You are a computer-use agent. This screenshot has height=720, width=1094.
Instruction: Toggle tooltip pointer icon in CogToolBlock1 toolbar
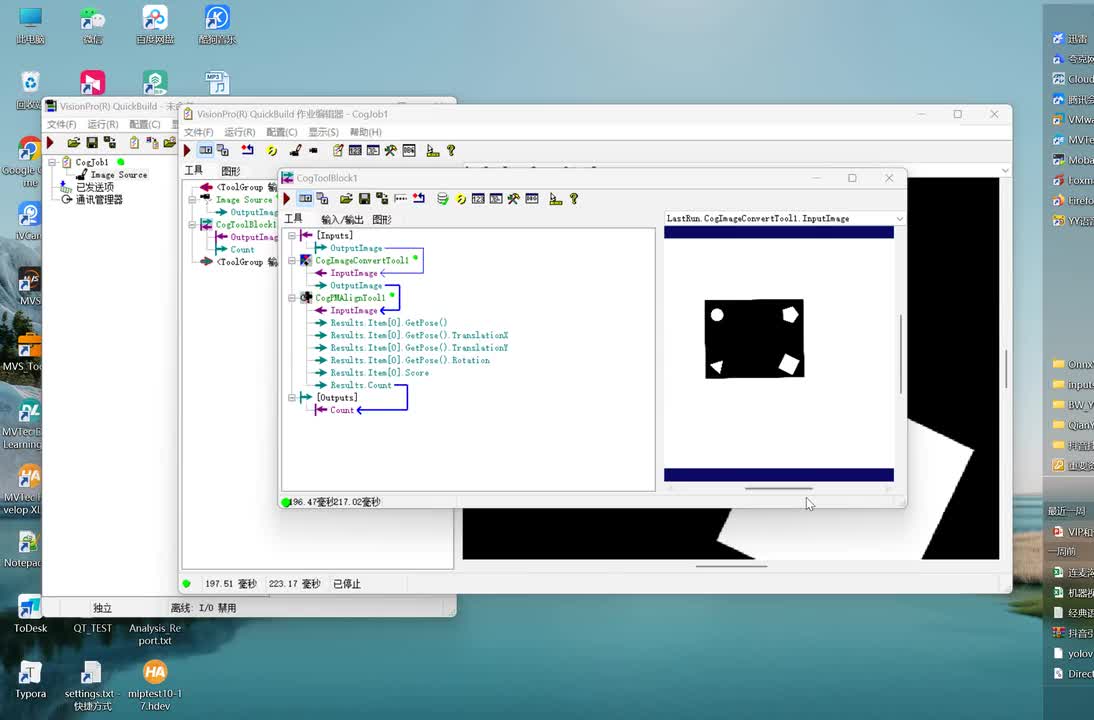coord(555,199)
